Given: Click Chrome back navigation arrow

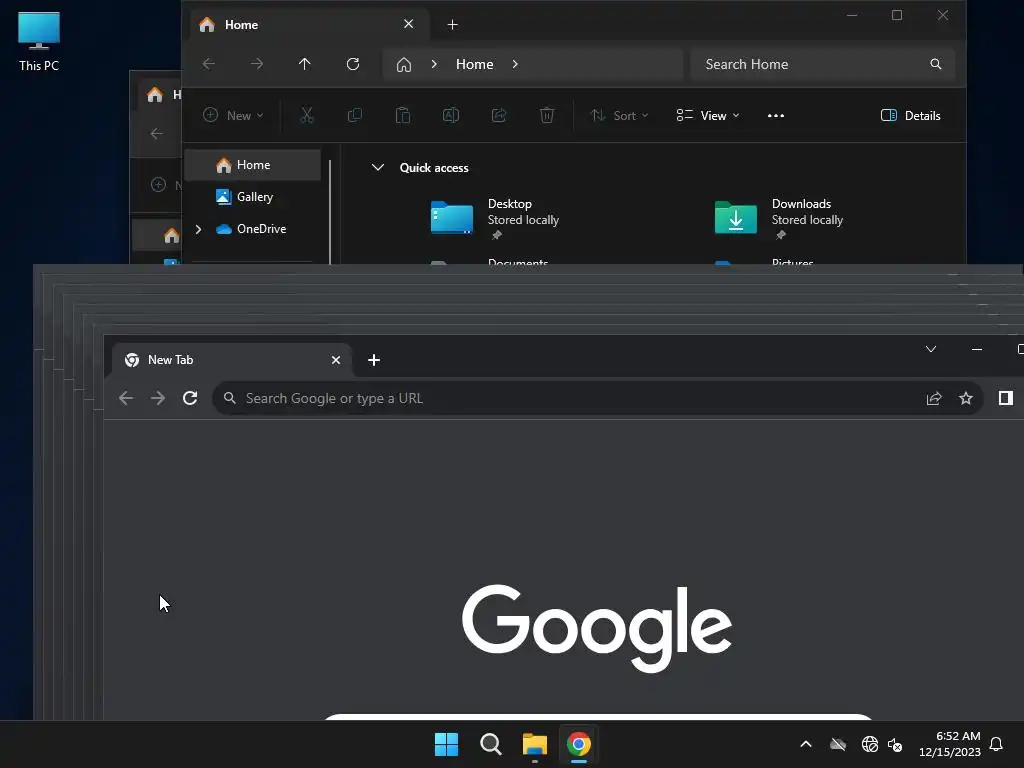Looking at the screenshot, I should tap(126, 398).
